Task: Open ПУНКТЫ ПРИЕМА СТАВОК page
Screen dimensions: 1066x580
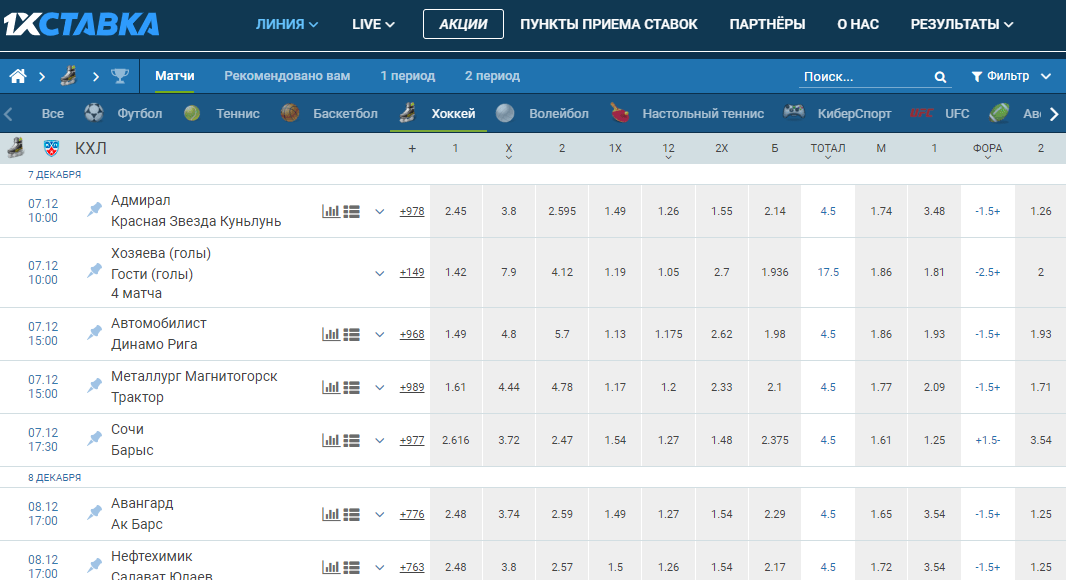Action: pyautogui.click(x=608, y=24)
